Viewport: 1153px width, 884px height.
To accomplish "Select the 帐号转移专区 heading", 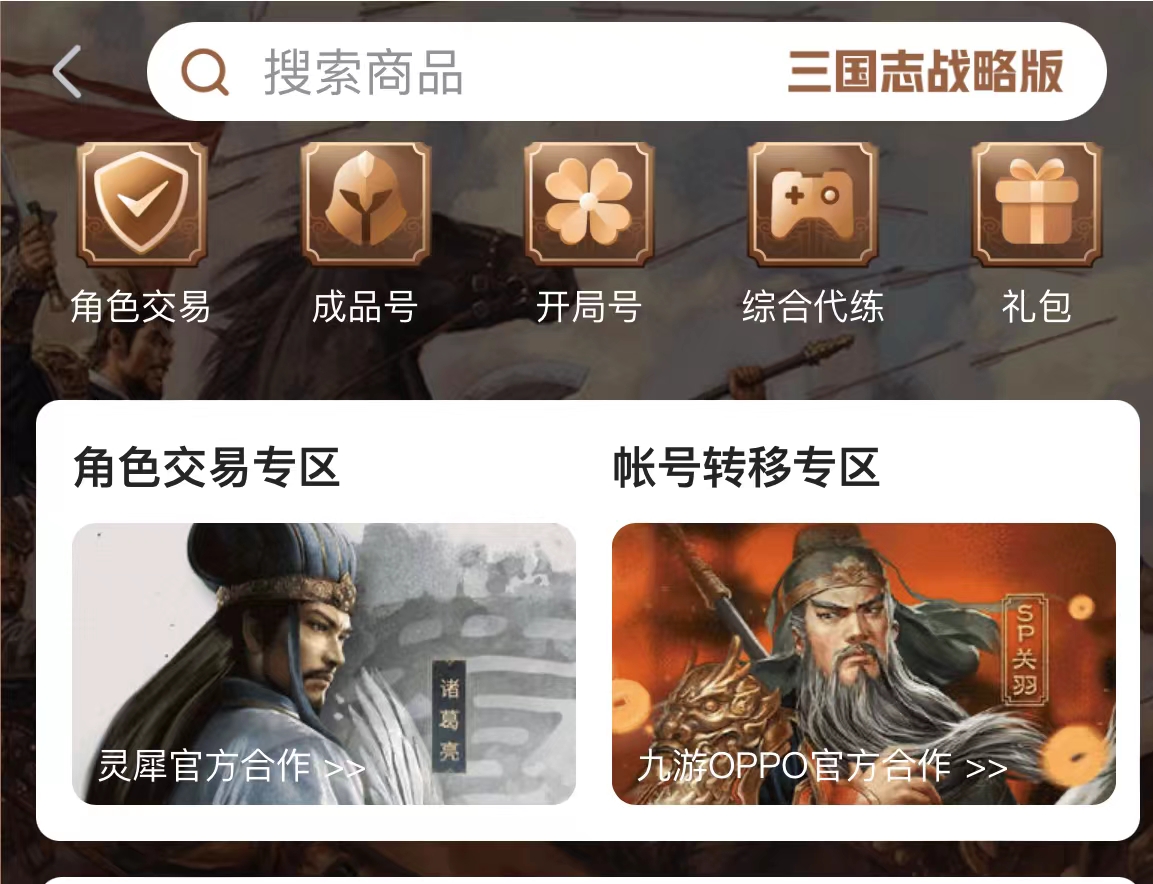I will pos(746,467).
